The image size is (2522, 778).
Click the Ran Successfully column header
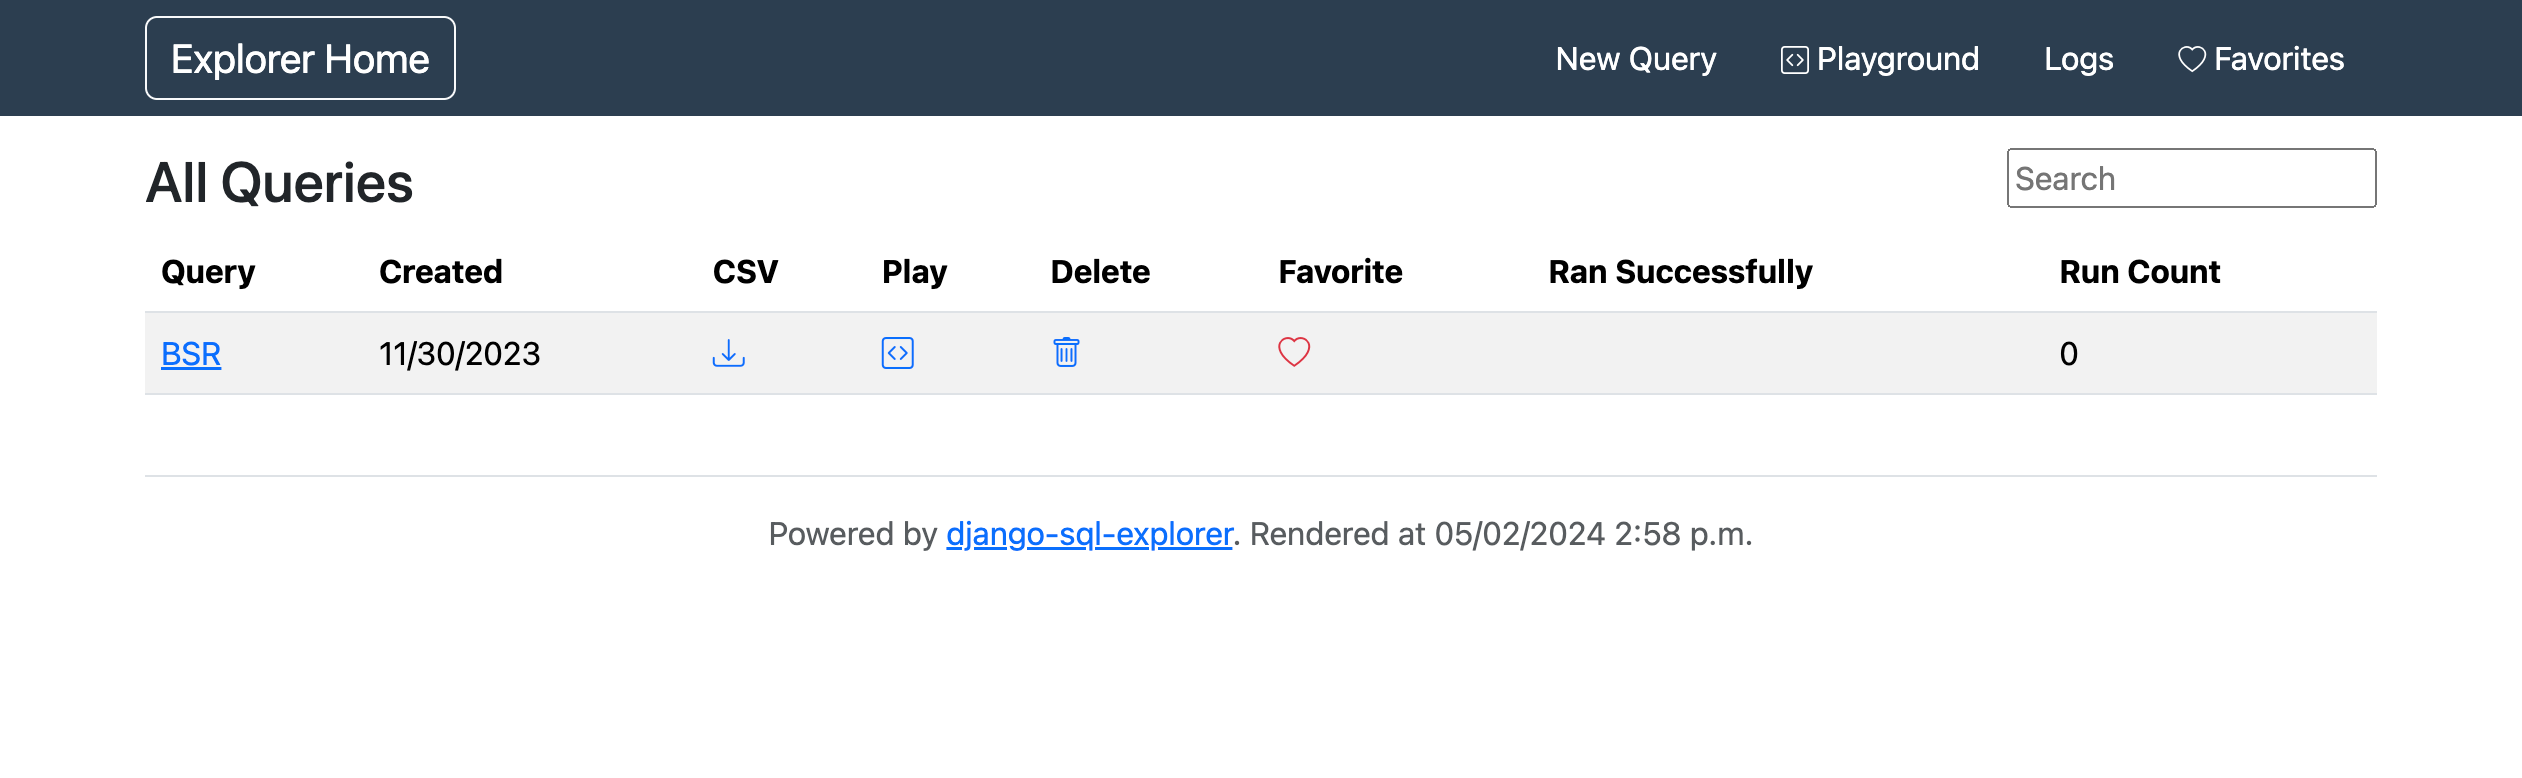1680,272
